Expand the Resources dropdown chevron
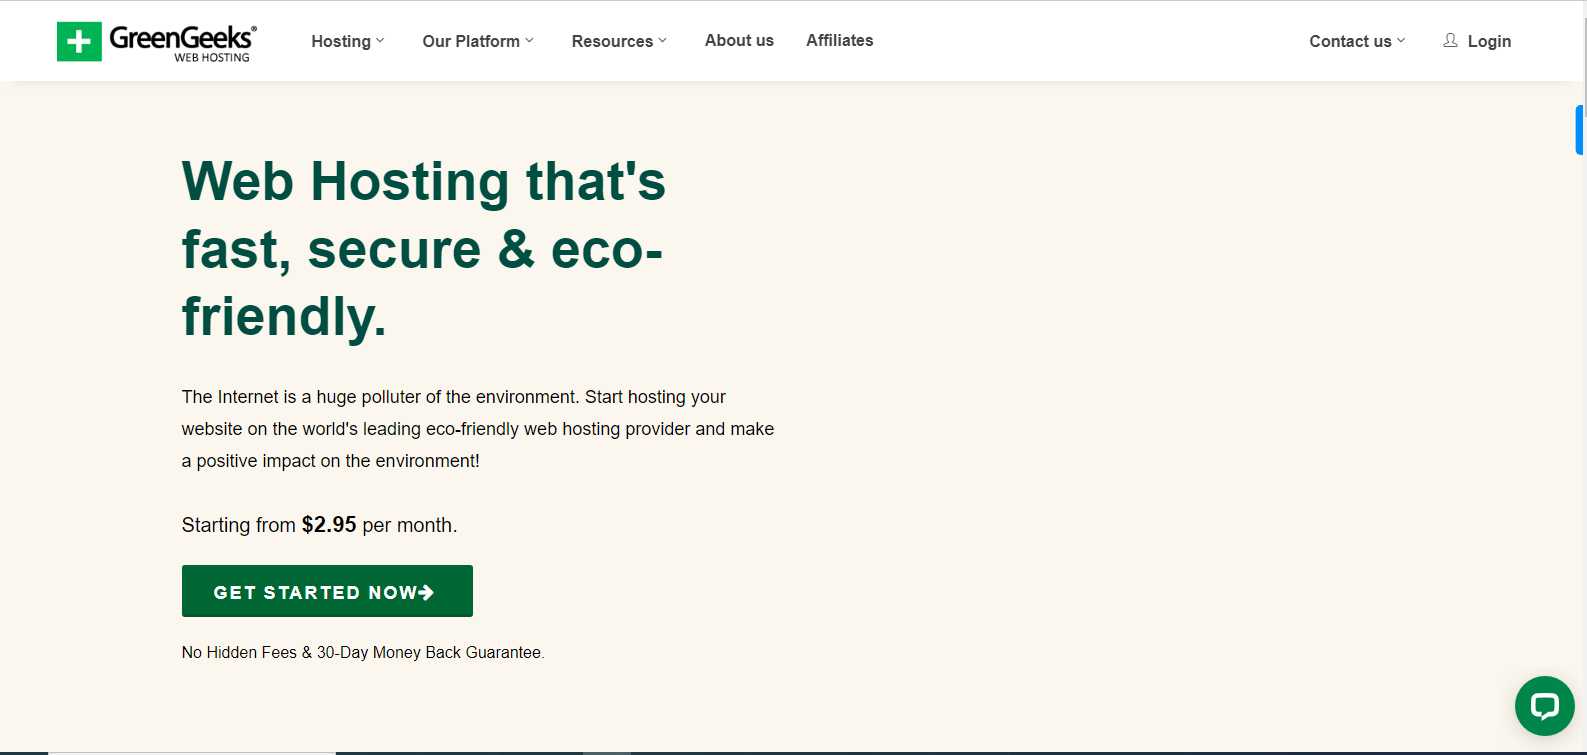Image resolution: width=1587 pixels, height=755 pixels. point(662,41)
